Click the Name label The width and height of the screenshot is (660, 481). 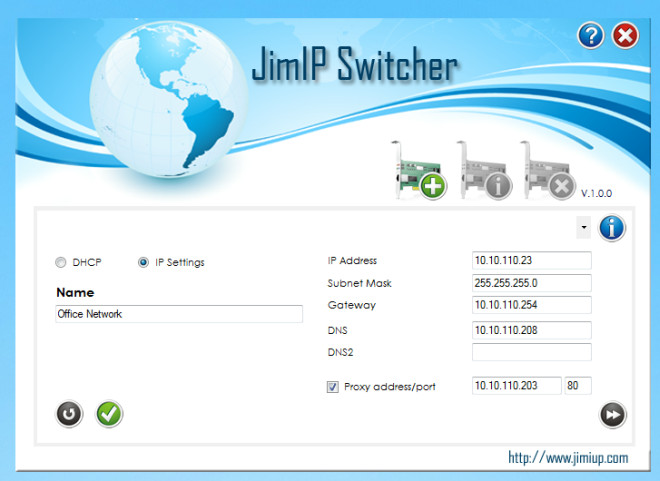pyautogui.click(x=75, y=292)
